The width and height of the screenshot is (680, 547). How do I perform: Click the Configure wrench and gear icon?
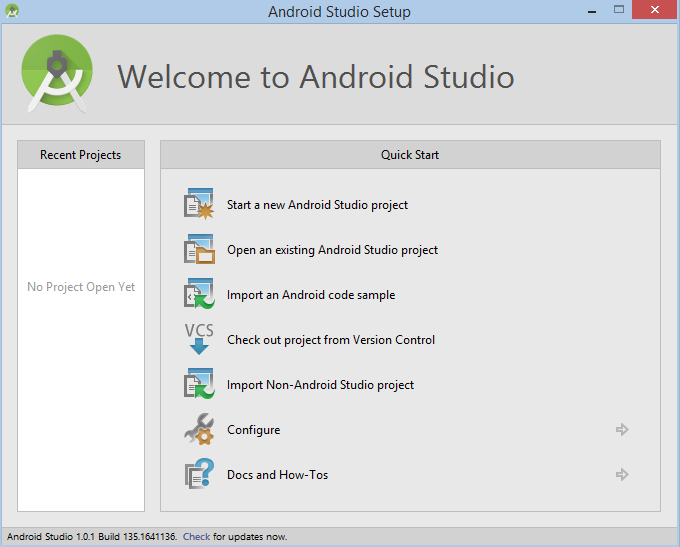[199, 429]
